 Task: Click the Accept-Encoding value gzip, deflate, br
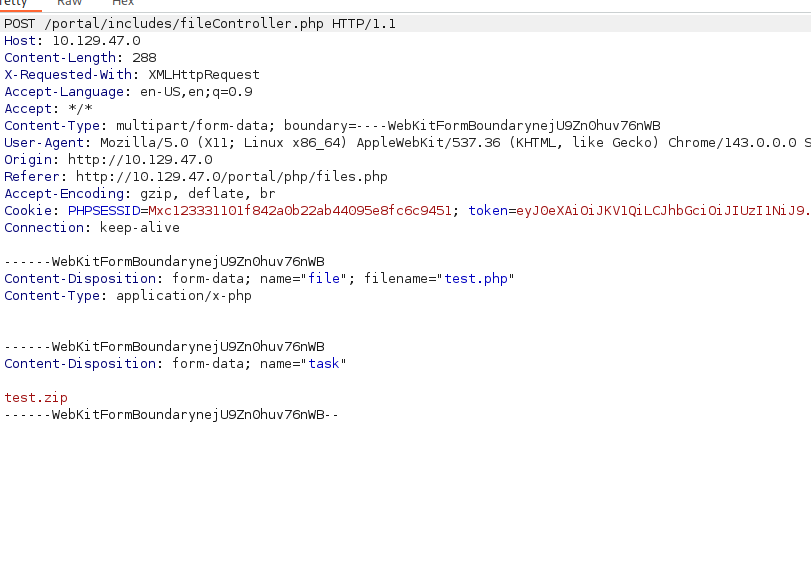click(x=208, y=194)
